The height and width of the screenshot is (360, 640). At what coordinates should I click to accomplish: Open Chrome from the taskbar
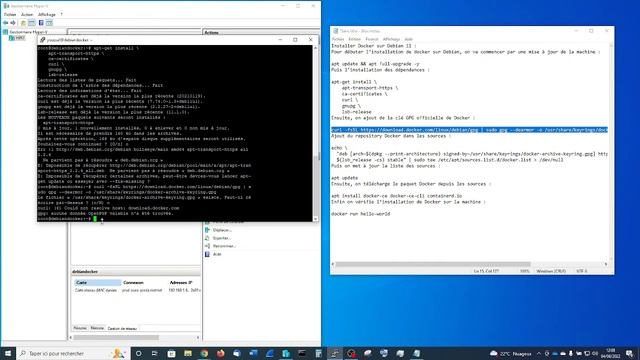pos(204,353)
